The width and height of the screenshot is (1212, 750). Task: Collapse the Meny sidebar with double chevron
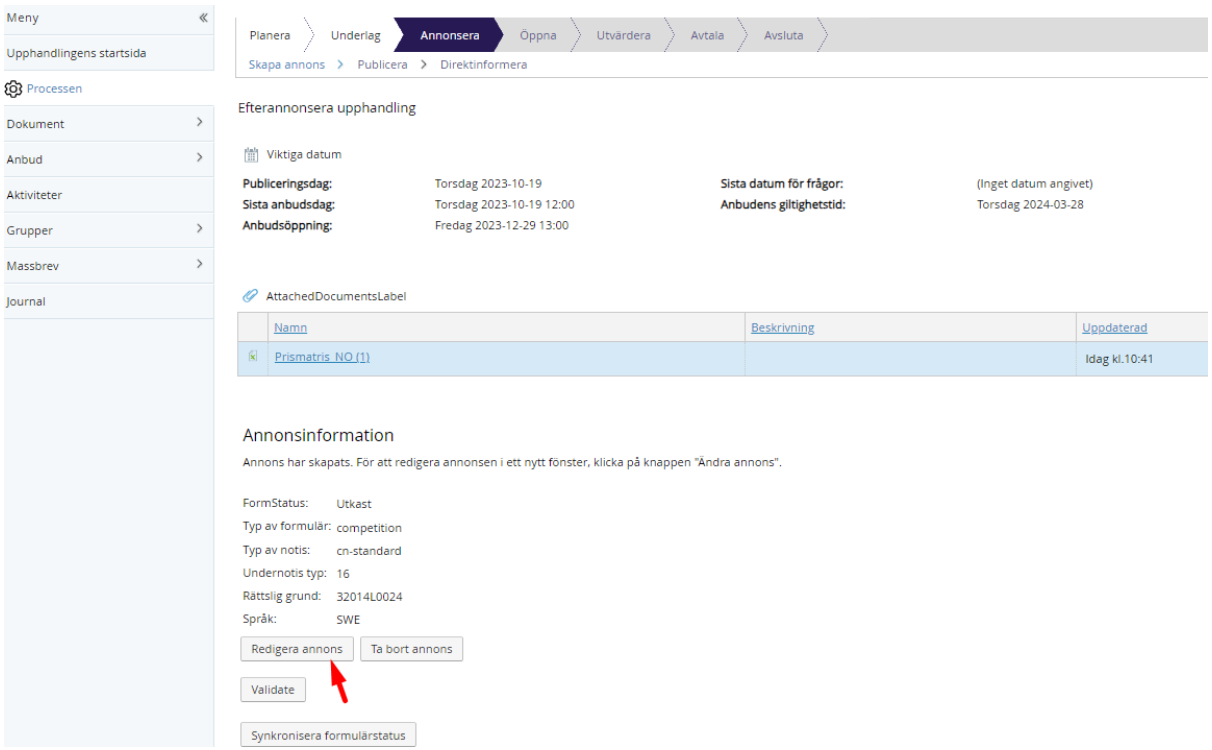pyautogui.click(x=204, y=18)
